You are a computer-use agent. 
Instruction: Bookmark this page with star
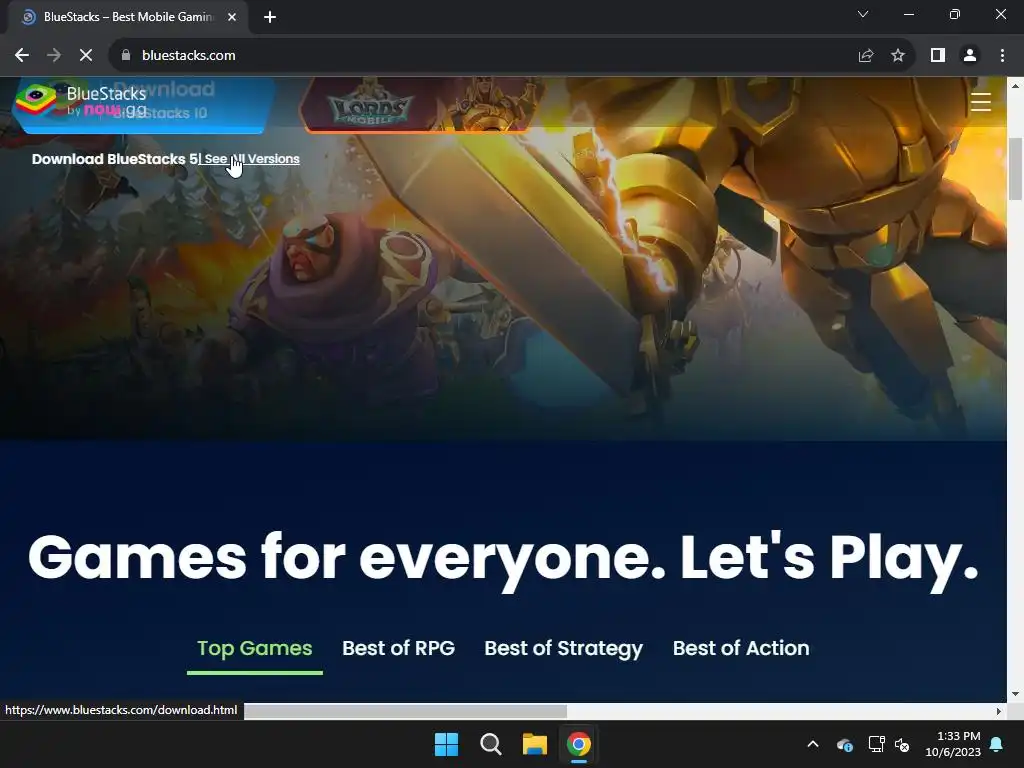(898, 56)
